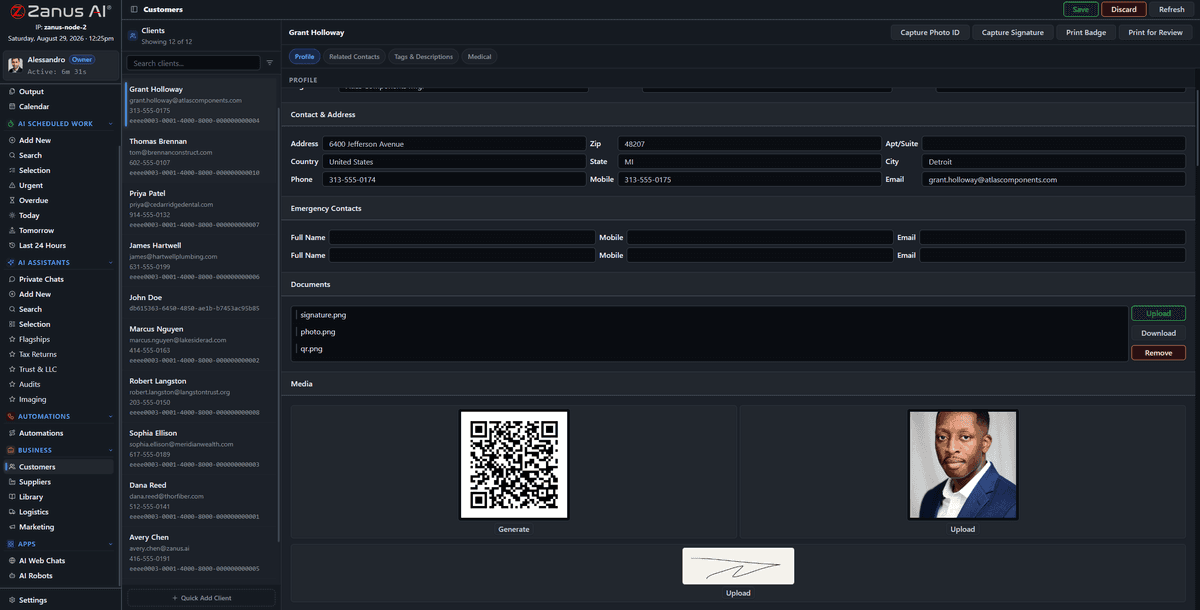Viewport: 1200px width, 610px height.
Task: Show Tomorrow's scheduled work
Action: [x=36, y=230]
